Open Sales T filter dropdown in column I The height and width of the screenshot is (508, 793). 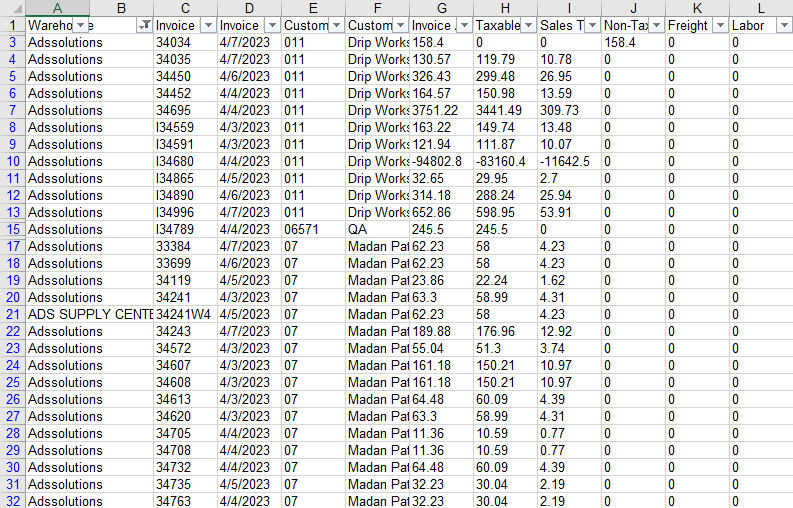592,25
